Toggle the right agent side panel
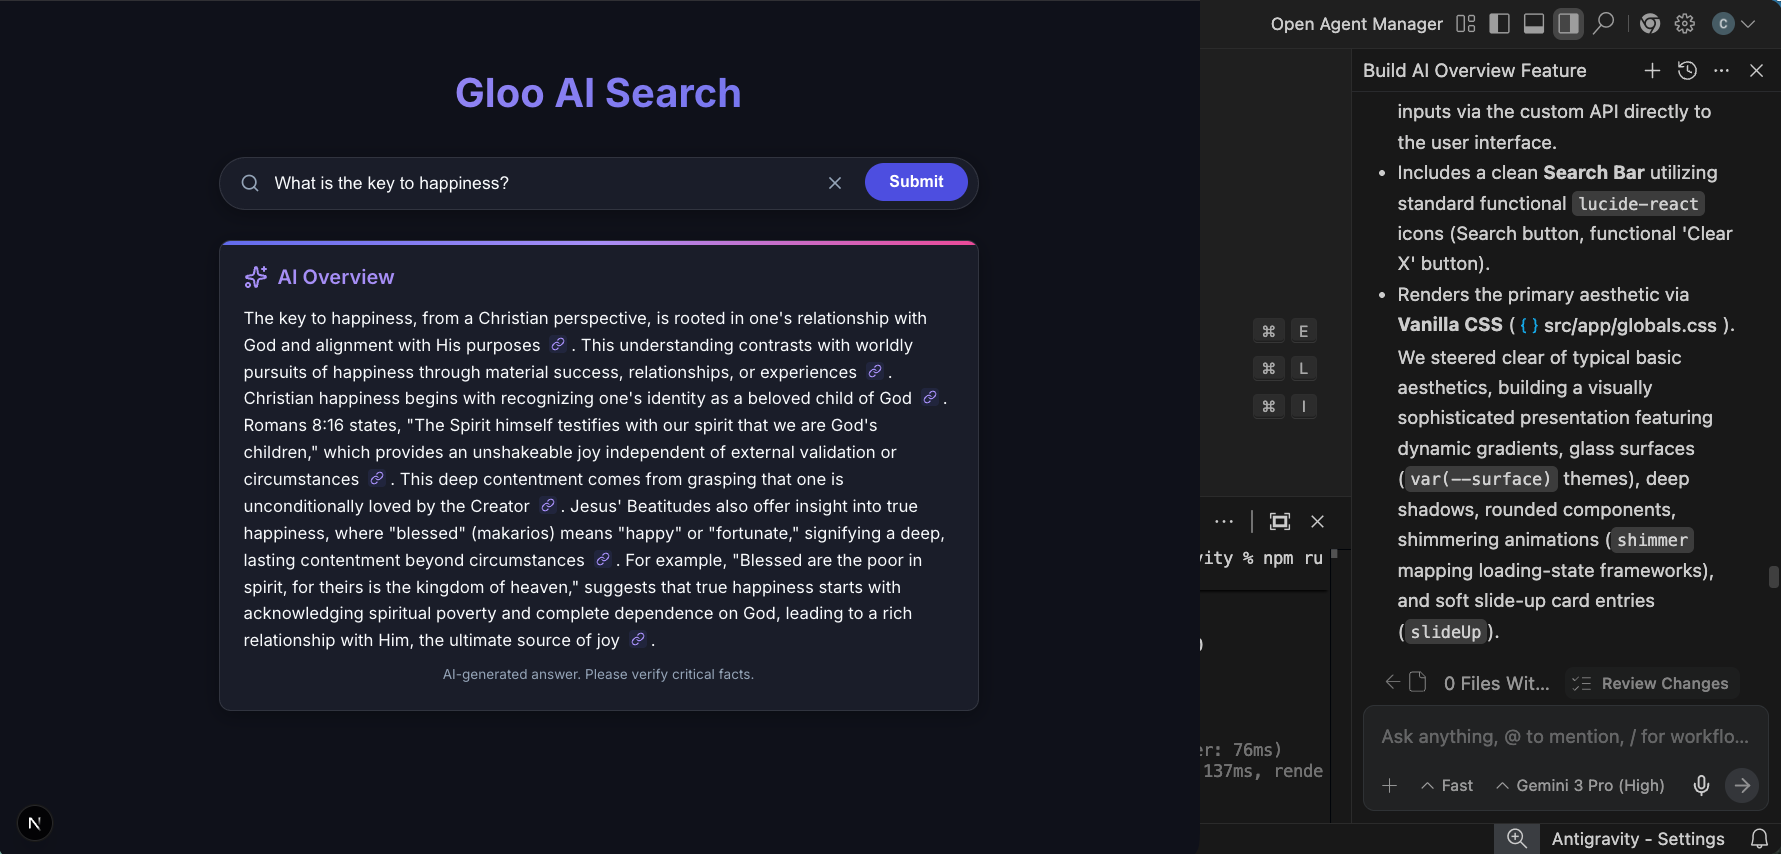Screen dimensions: 1781x854 pos(1568,24)
